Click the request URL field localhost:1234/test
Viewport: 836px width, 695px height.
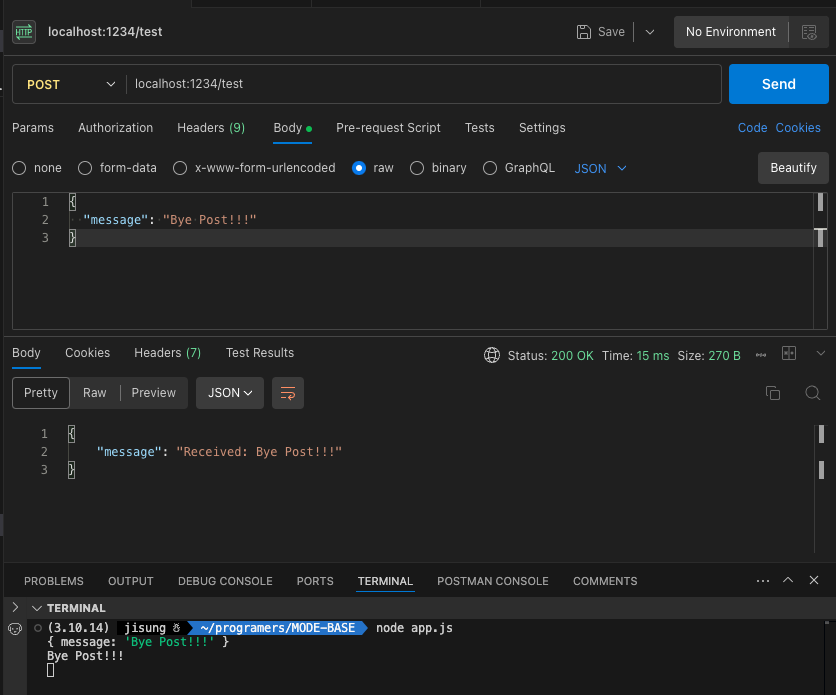(423, 84)
